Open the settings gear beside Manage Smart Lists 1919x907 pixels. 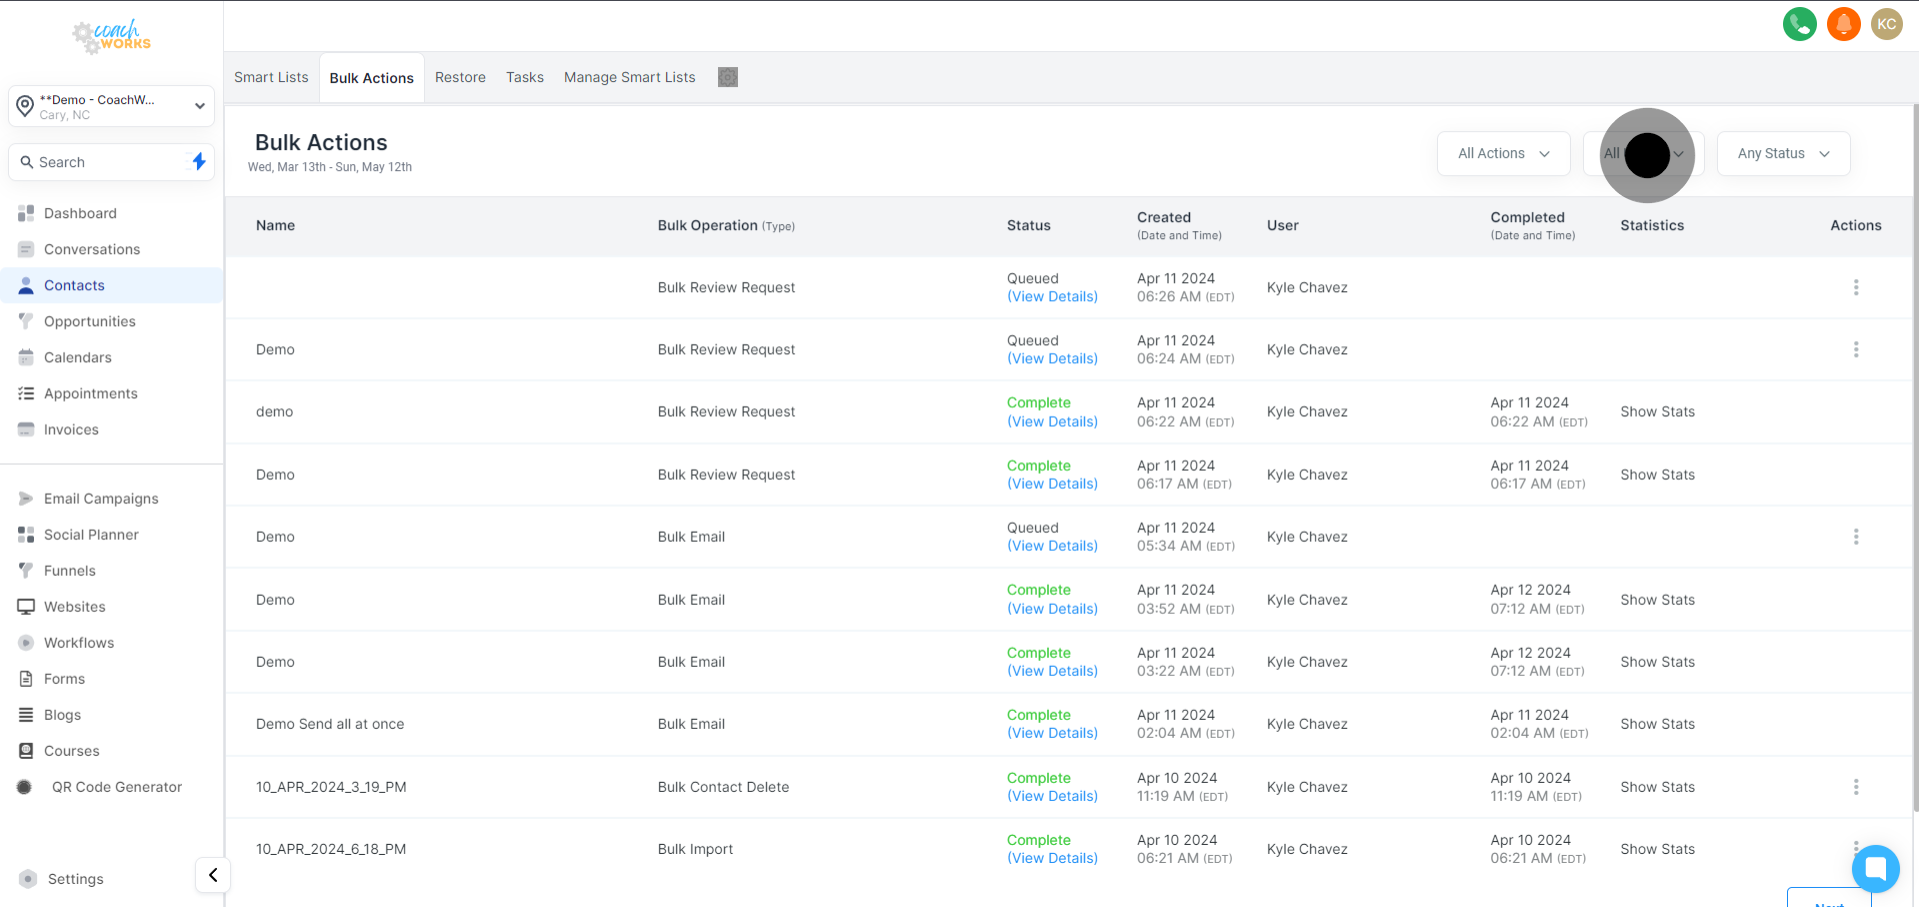coord(728,77)
